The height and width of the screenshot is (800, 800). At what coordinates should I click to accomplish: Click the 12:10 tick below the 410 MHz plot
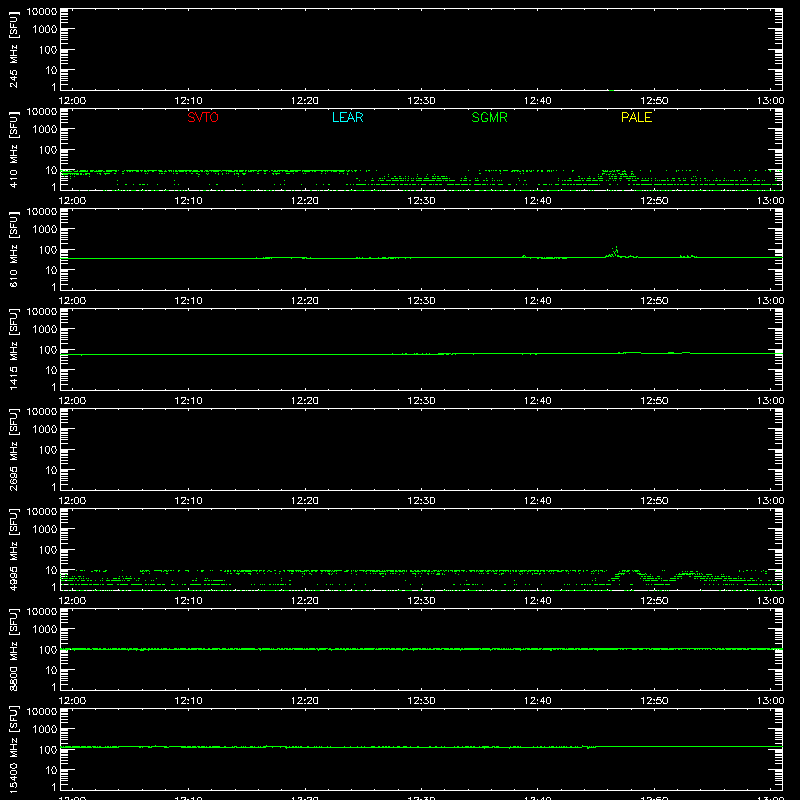(x=188, y=201)
